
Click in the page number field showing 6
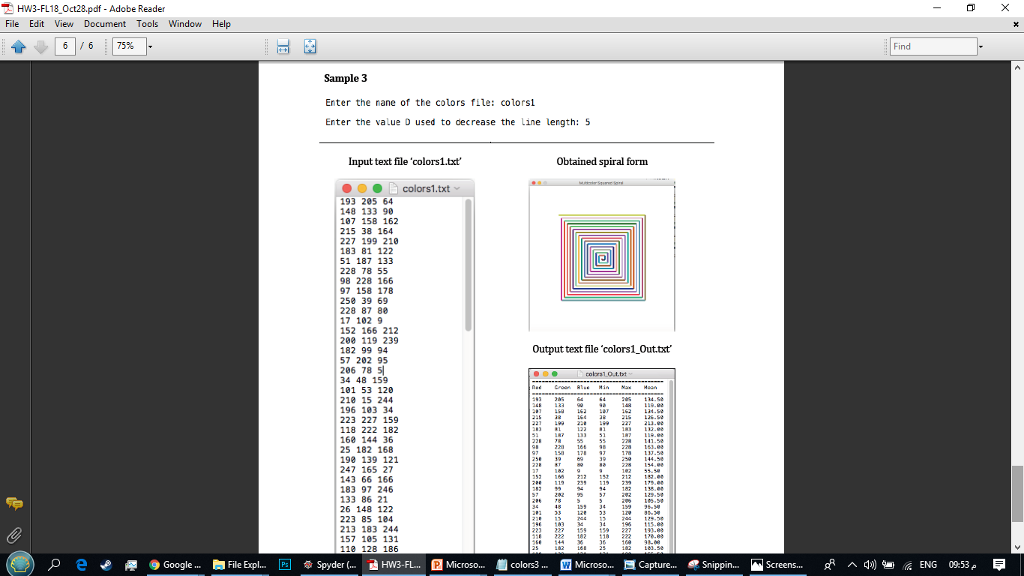pyautogui.click(x=66, y=45)
